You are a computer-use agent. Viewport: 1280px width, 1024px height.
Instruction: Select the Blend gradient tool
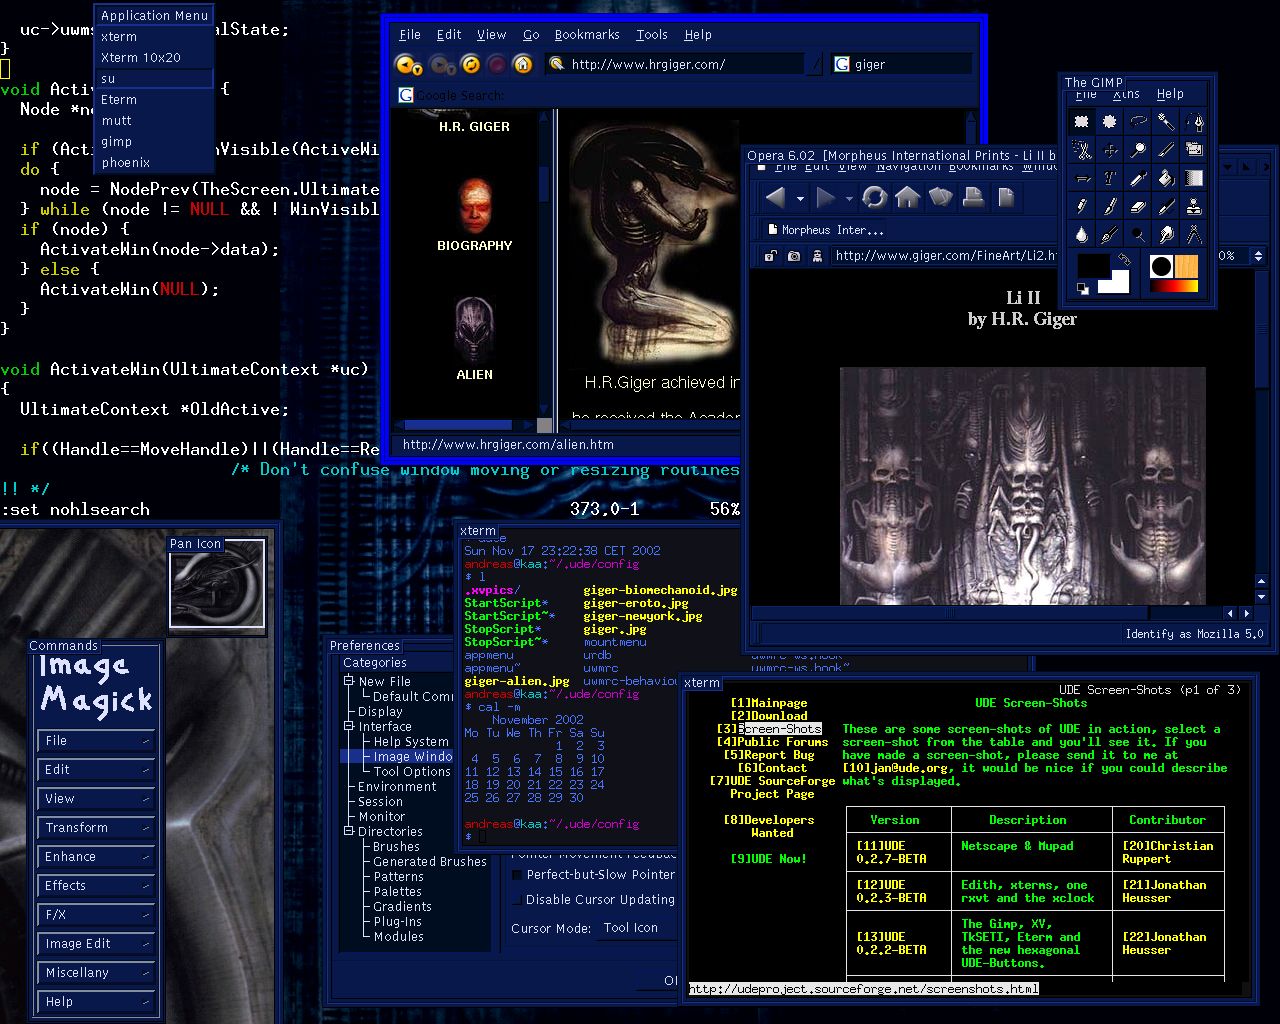pos(1195,178)
